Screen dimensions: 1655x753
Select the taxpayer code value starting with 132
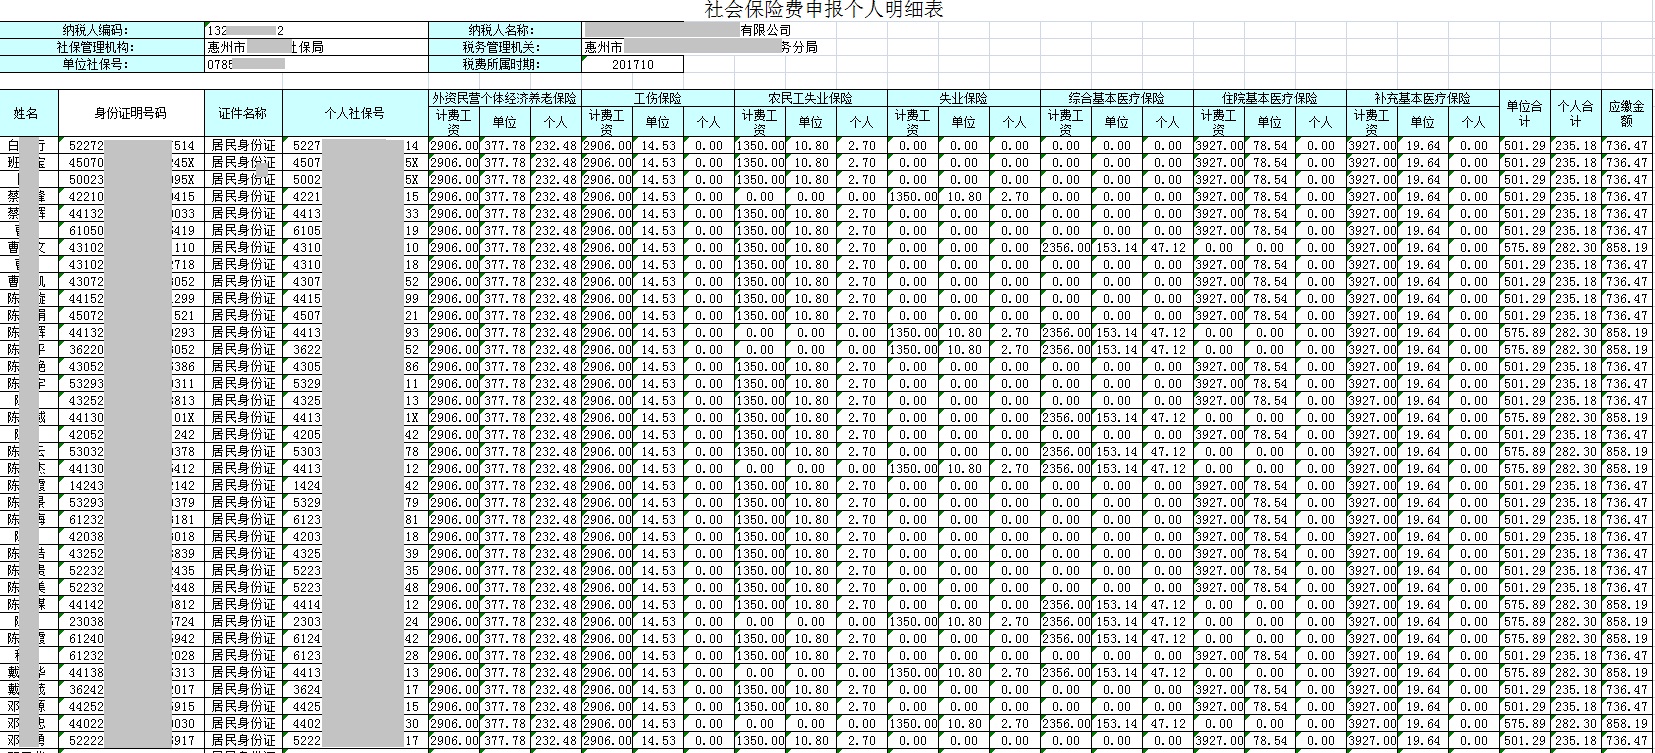pyautogui.click(x=316, y=30)
